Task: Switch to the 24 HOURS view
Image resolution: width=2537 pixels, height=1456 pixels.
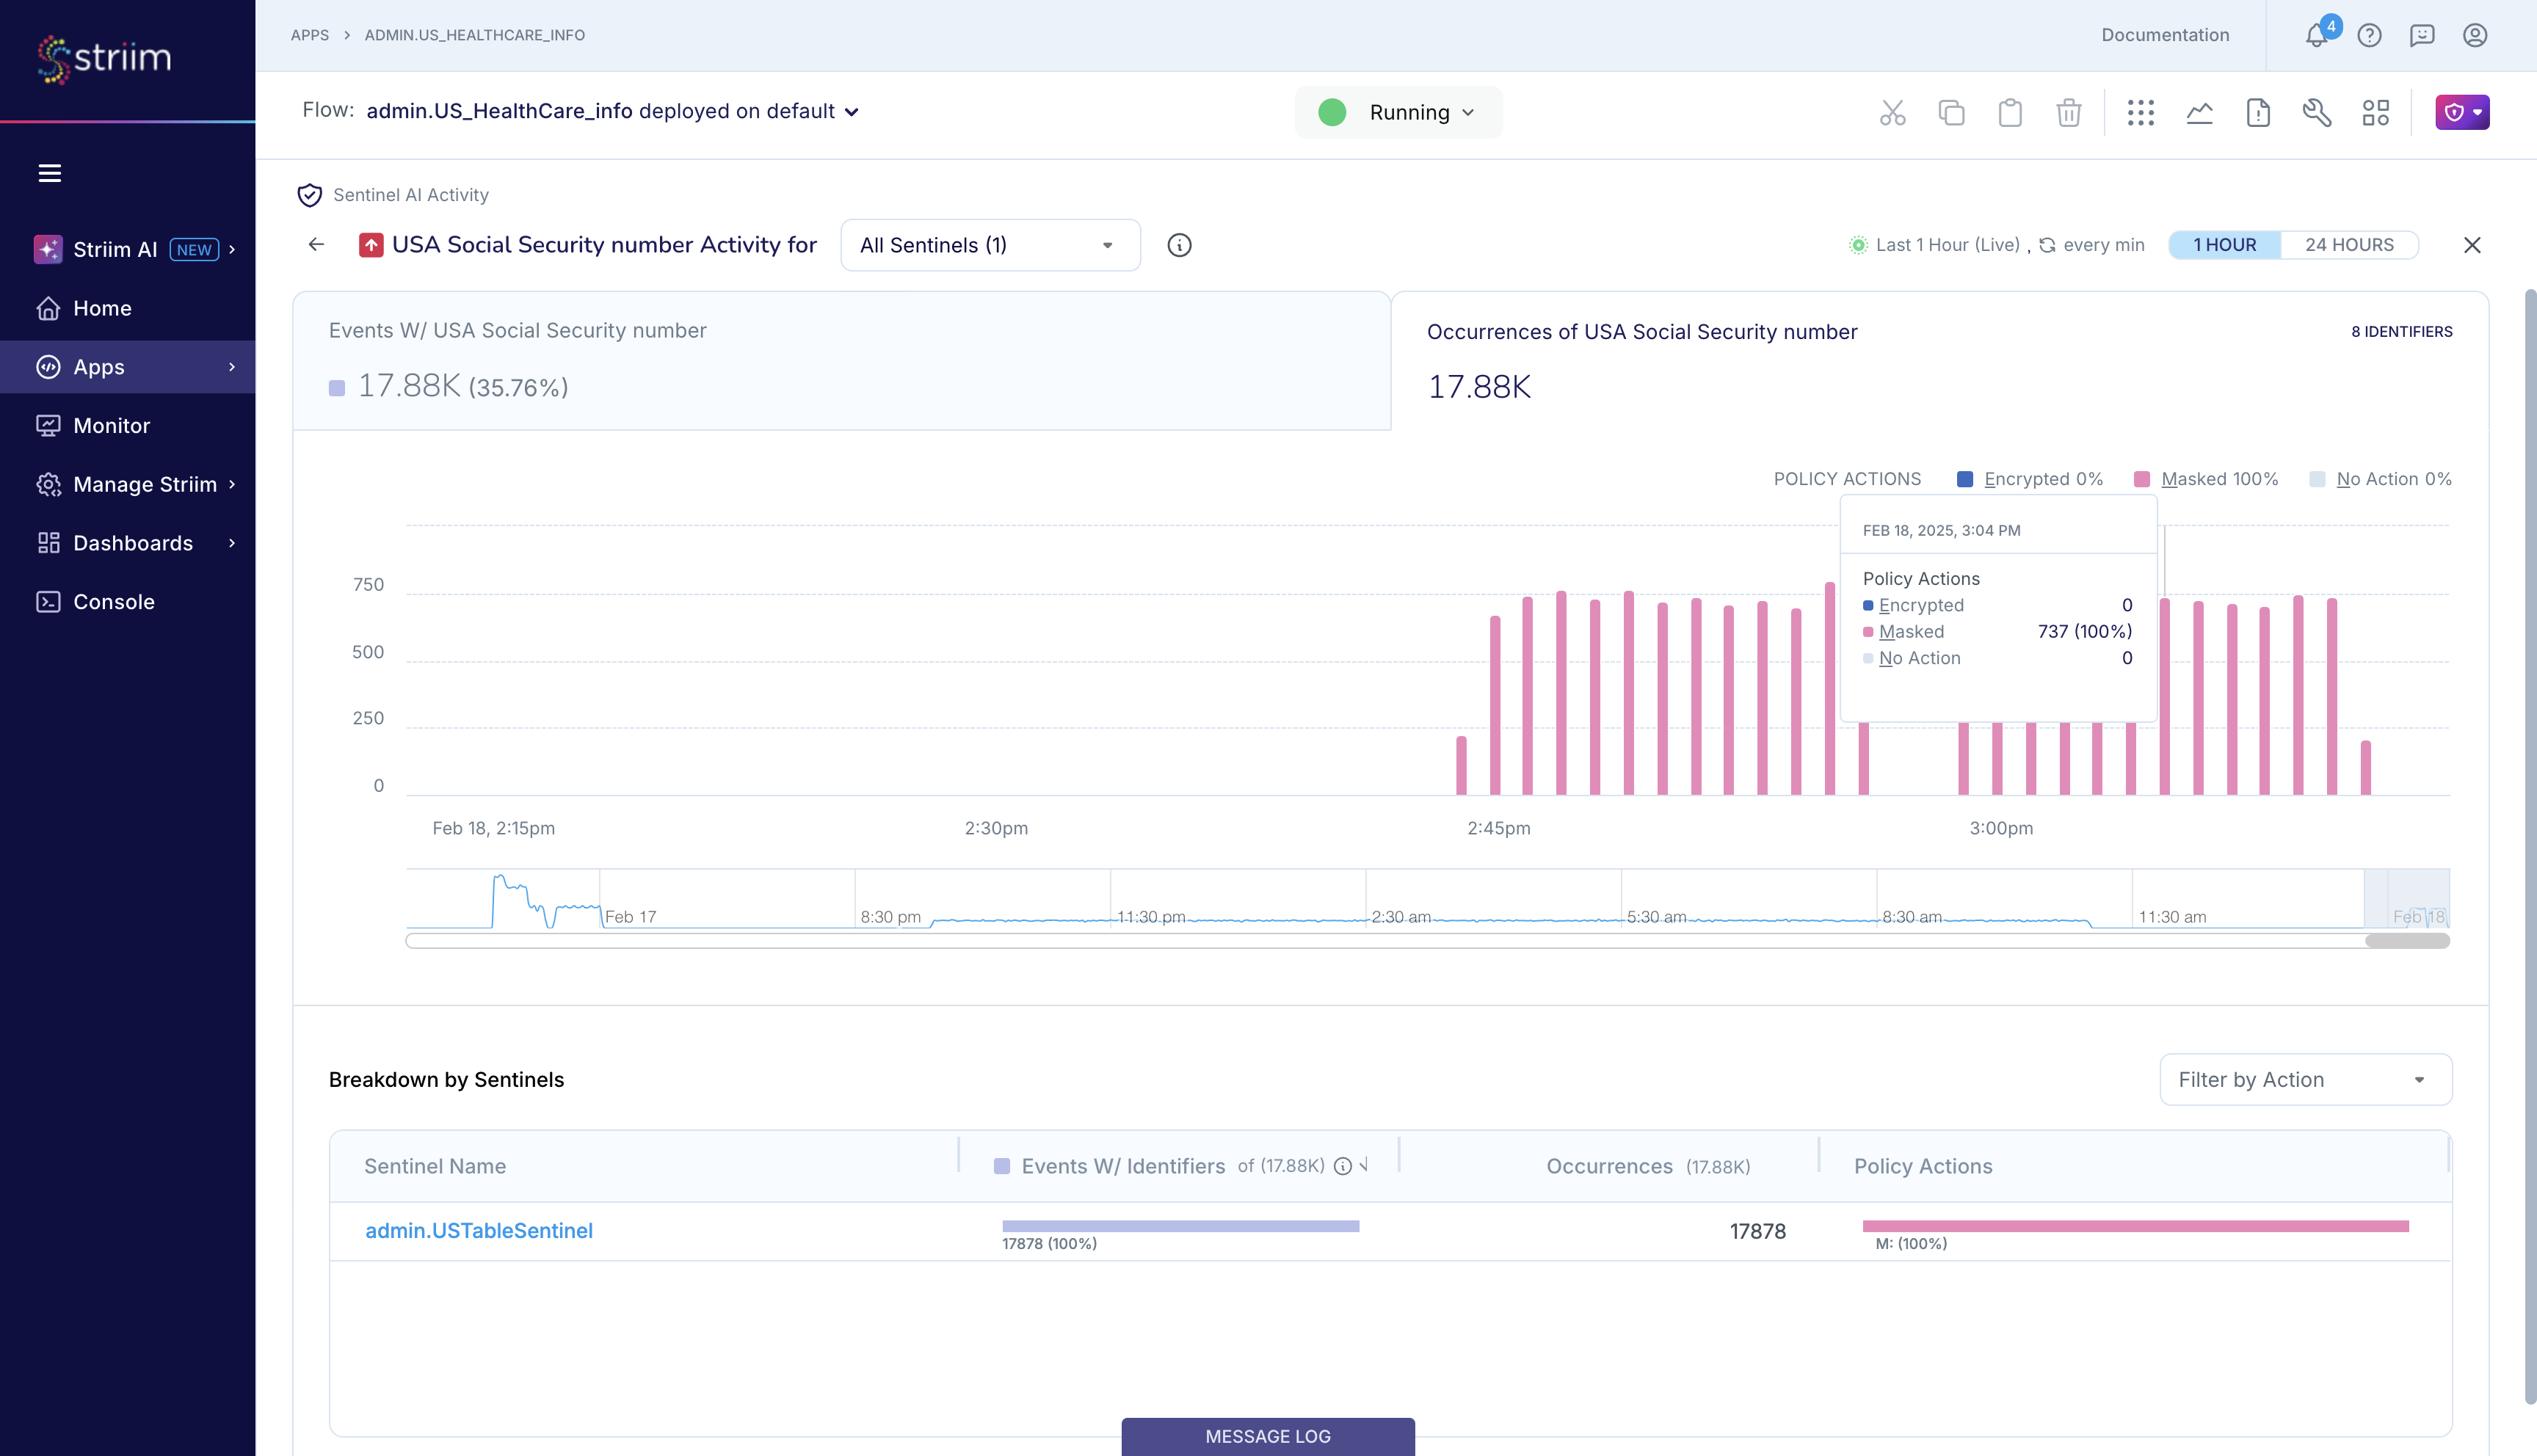Action: (2350, 244)
